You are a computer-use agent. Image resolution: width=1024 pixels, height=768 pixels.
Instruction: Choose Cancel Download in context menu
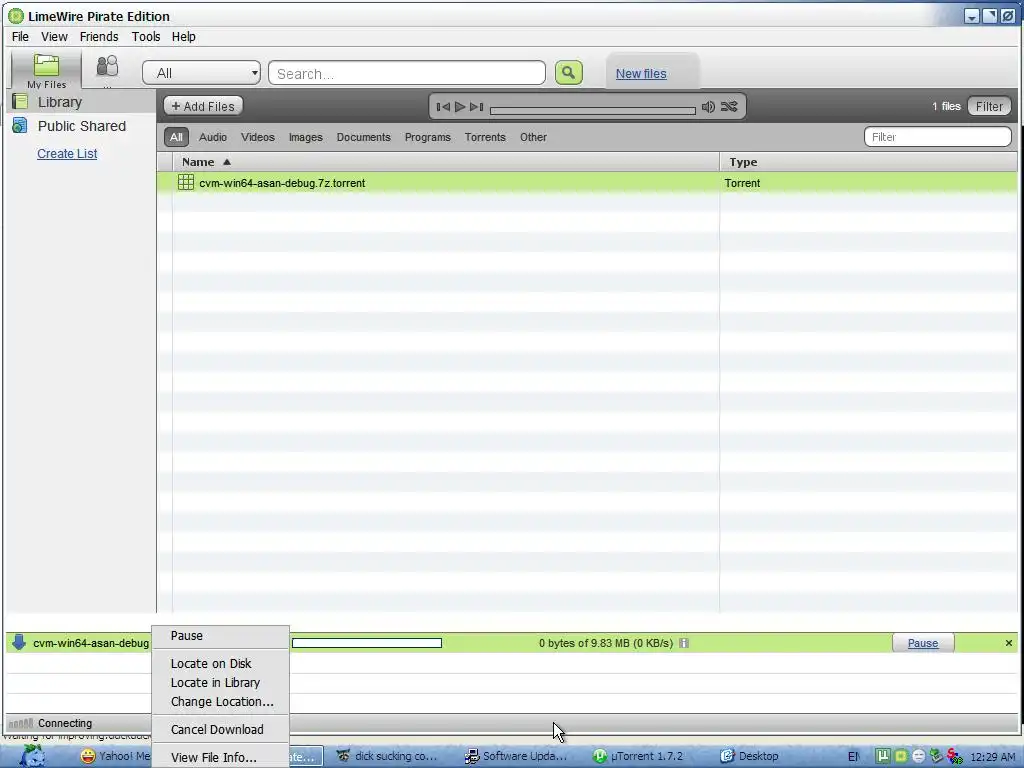coord(220,729)
